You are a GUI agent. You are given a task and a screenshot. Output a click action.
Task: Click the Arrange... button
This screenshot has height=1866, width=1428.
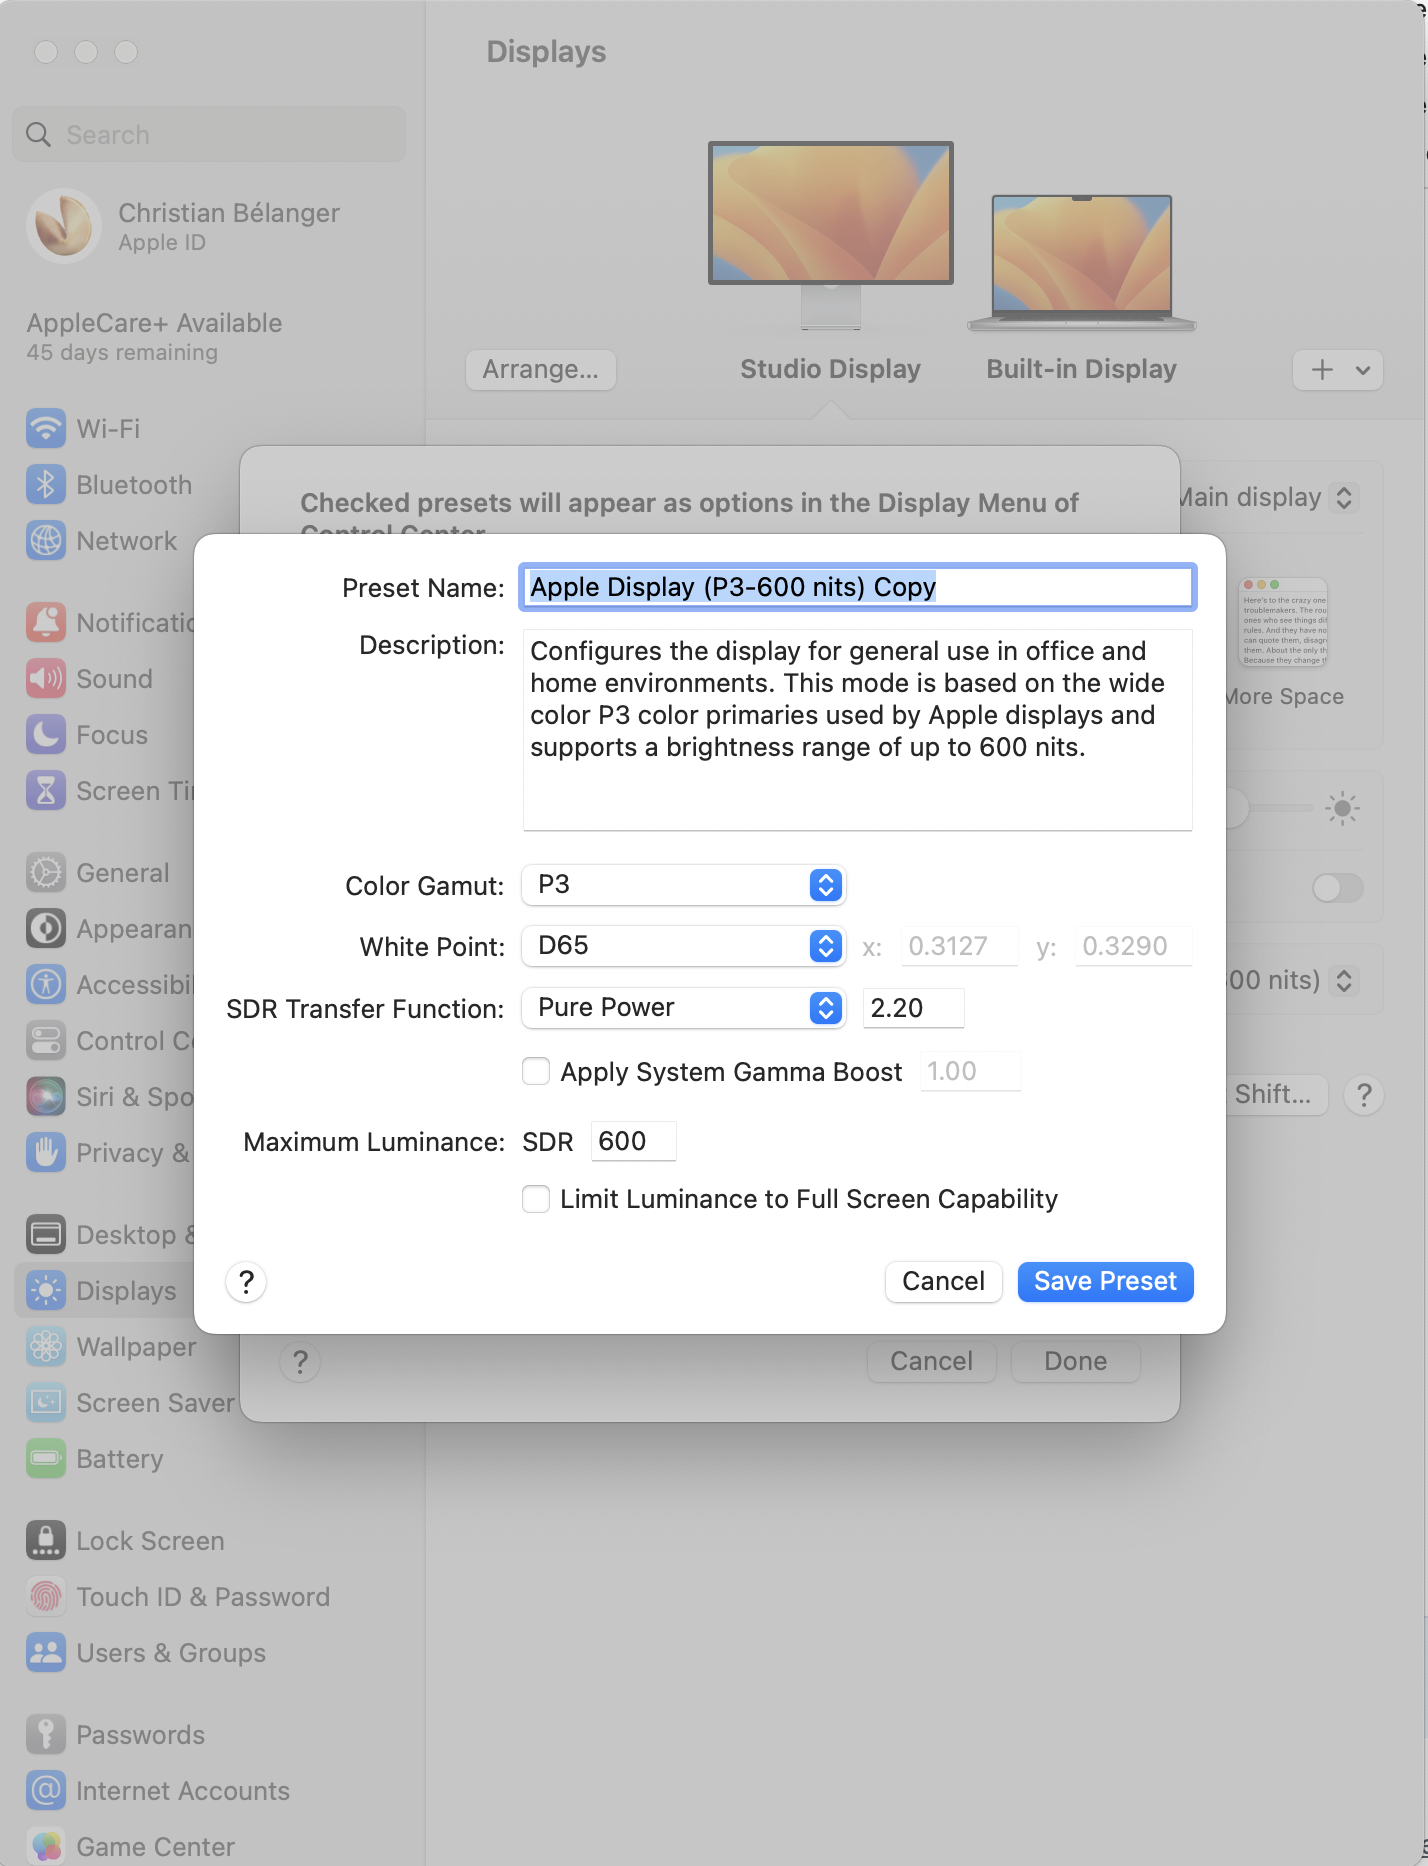pos(540,370)
